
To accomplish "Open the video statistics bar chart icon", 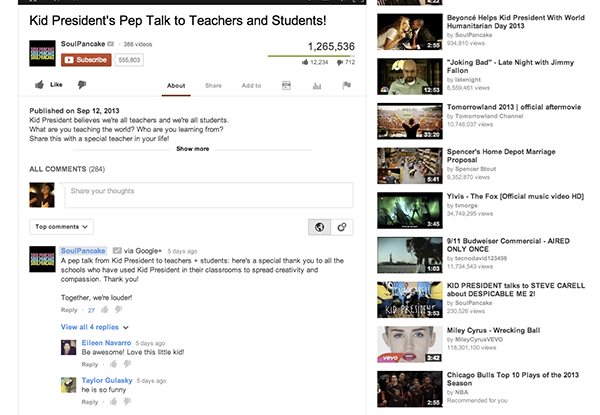I will tap(317, 86).
